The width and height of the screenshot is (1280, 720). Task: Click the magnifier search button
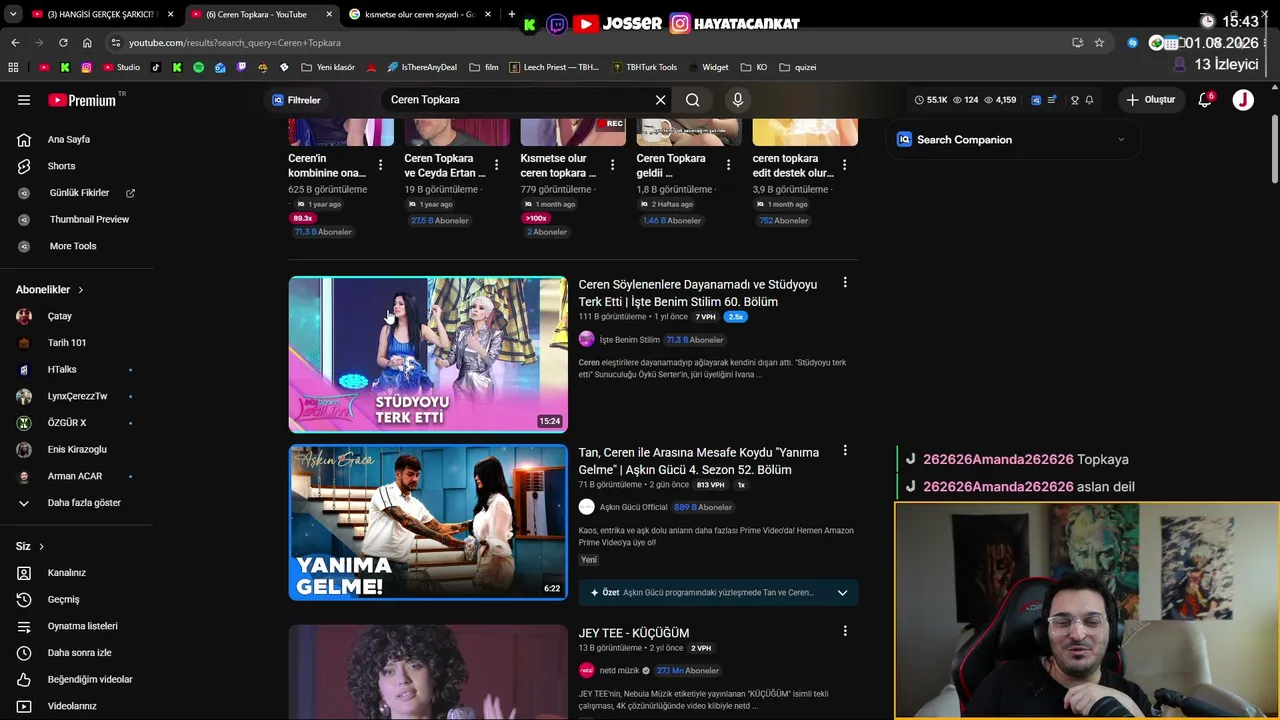692,100
